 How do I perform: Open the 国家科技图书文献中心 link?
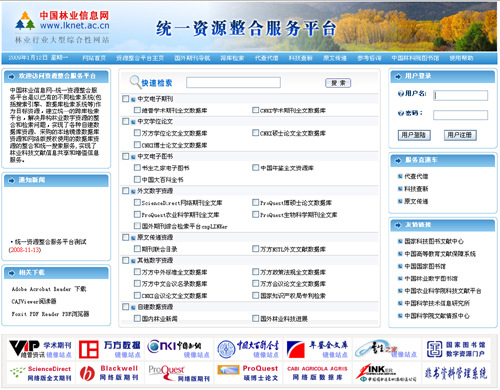[434, 241]
